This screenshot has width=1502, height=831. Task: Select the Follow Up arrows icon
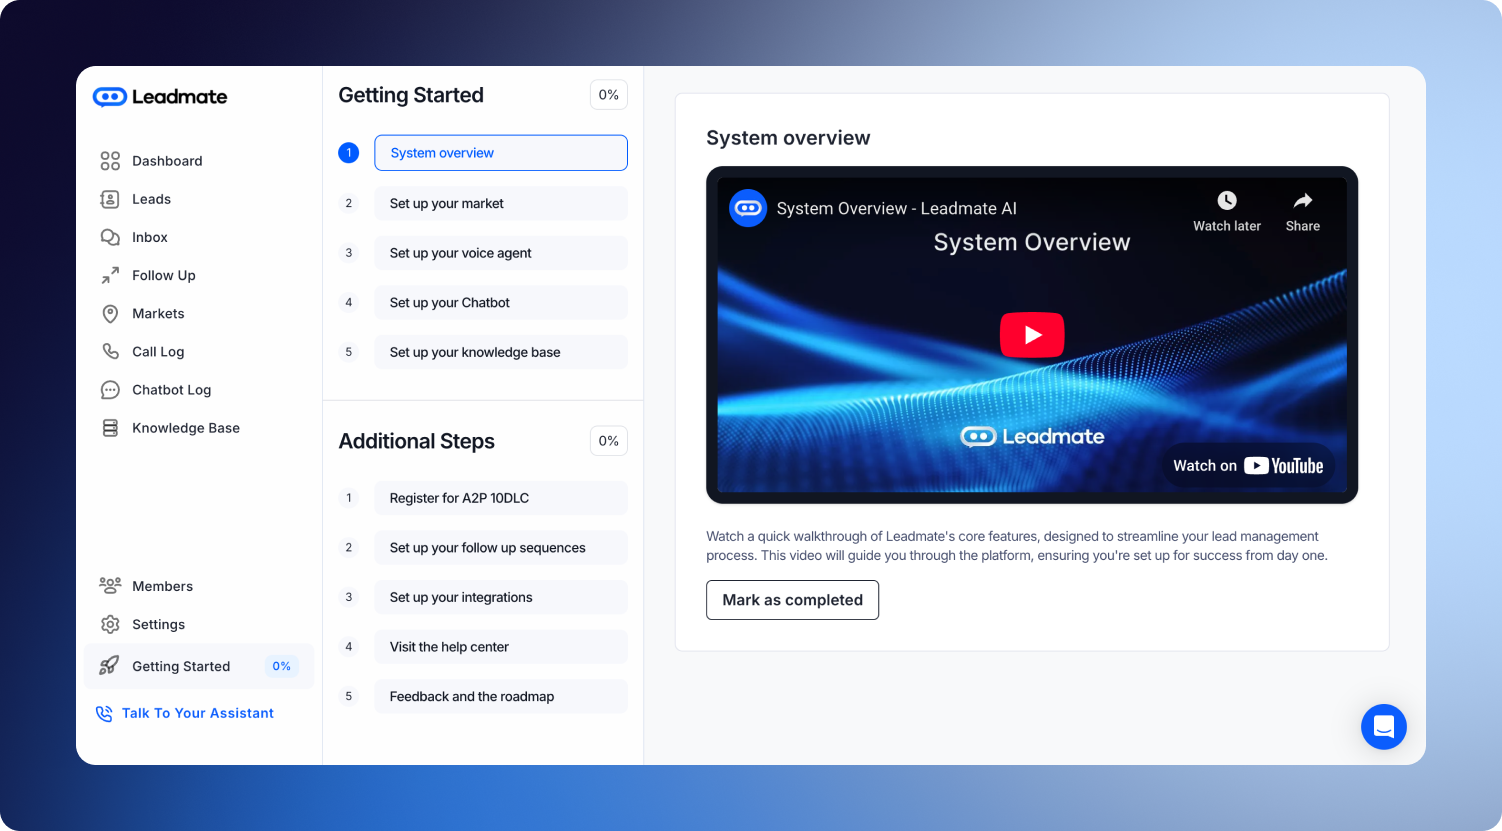click(110, 275)
